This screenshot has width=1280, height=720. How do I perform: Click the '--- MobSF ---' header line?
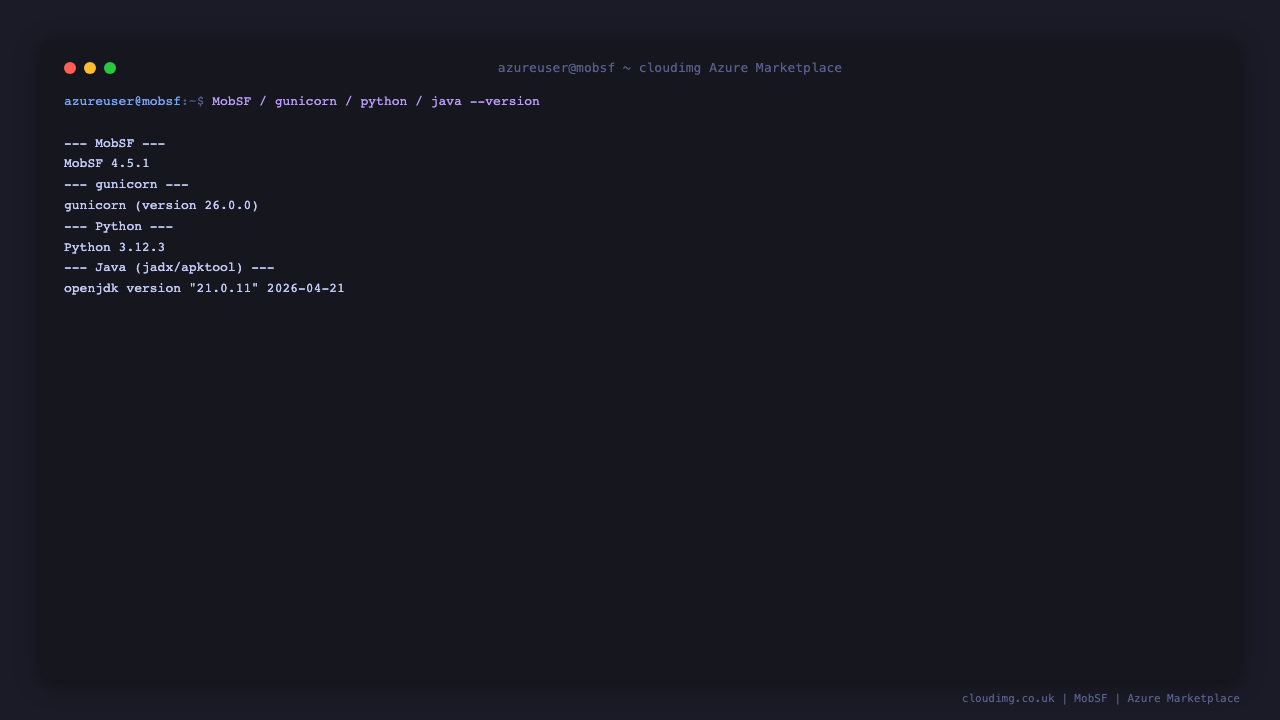pyautogui.click(x=114, y=143)
